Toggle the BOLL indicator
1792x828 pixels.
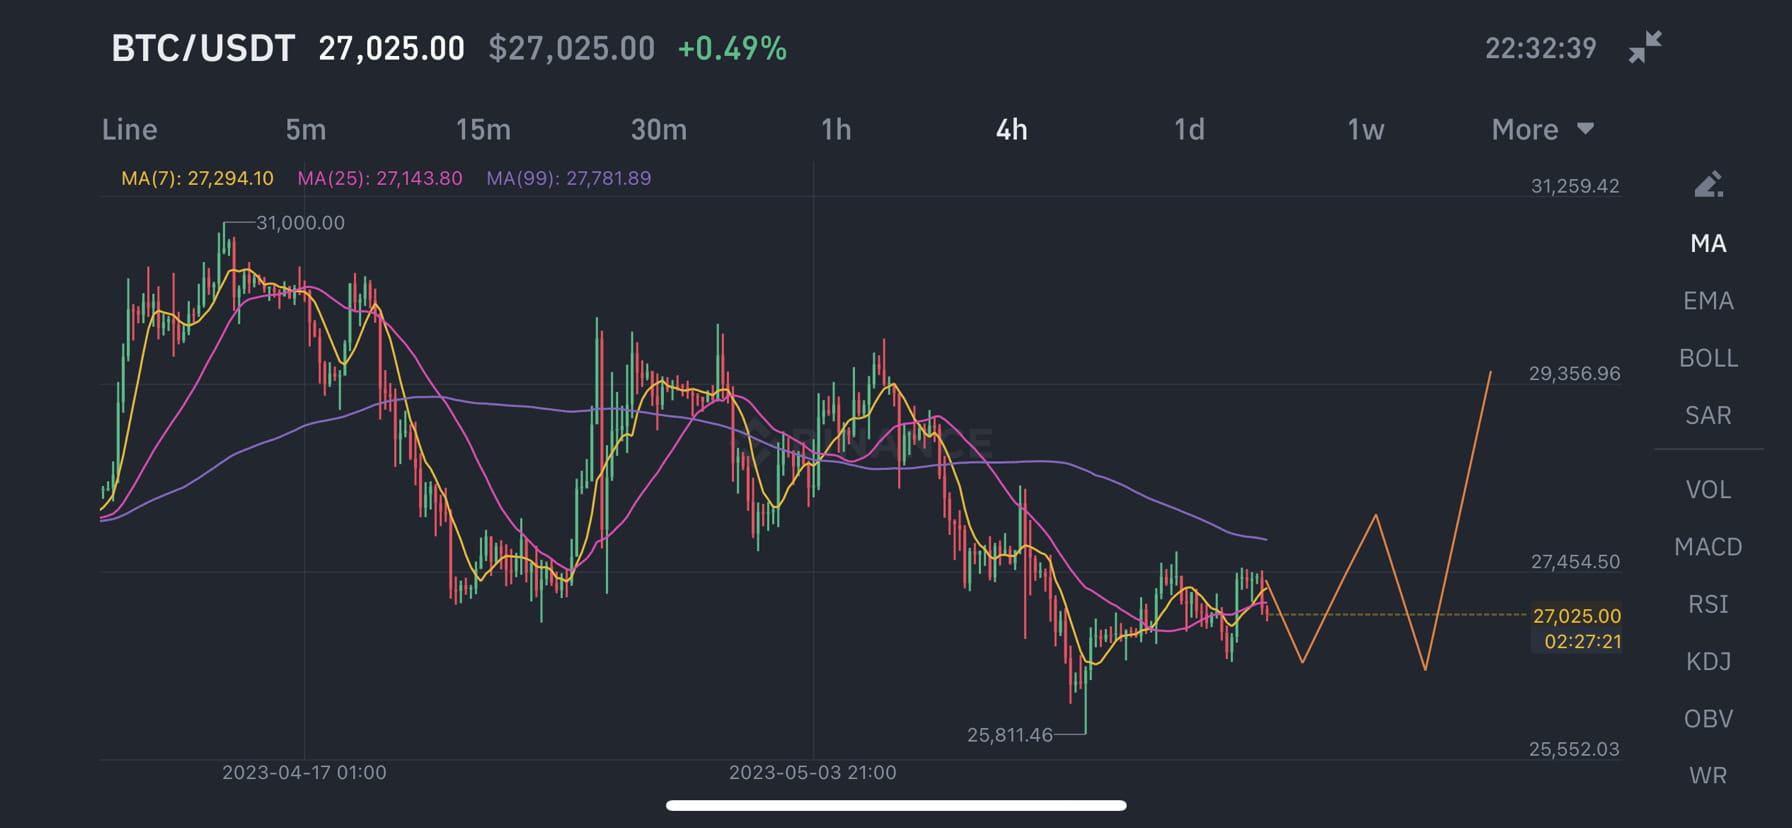coord(1708,358)
